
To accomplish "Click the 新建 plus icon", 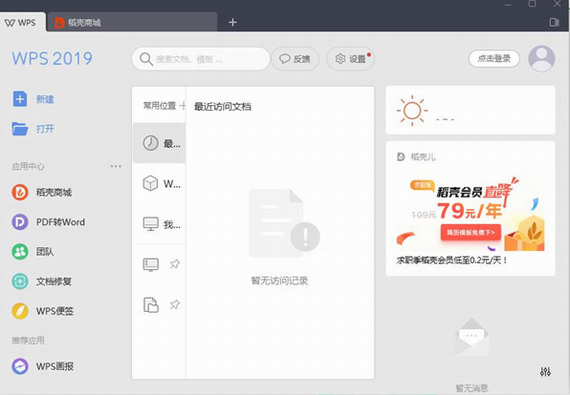I will tap(20, 99).
